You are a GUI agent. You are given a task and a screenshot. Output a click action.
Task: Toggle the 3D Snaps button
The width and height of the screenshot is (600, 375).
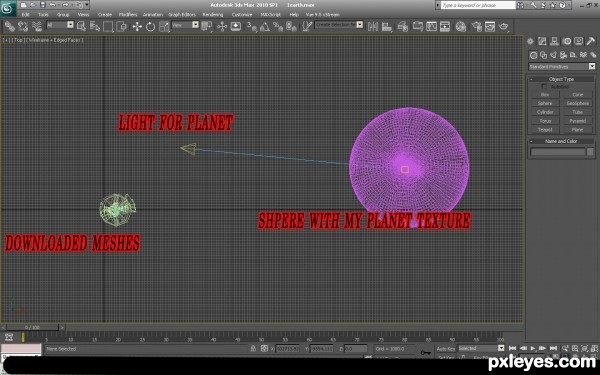click(x=251, y=26)
